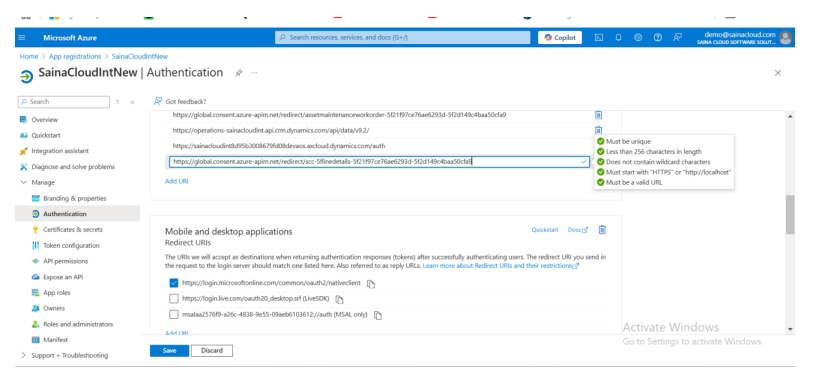Click the scc-5flinedetails redirect URI field
This screenshot has width=828, height=385.
click(379, 162)
